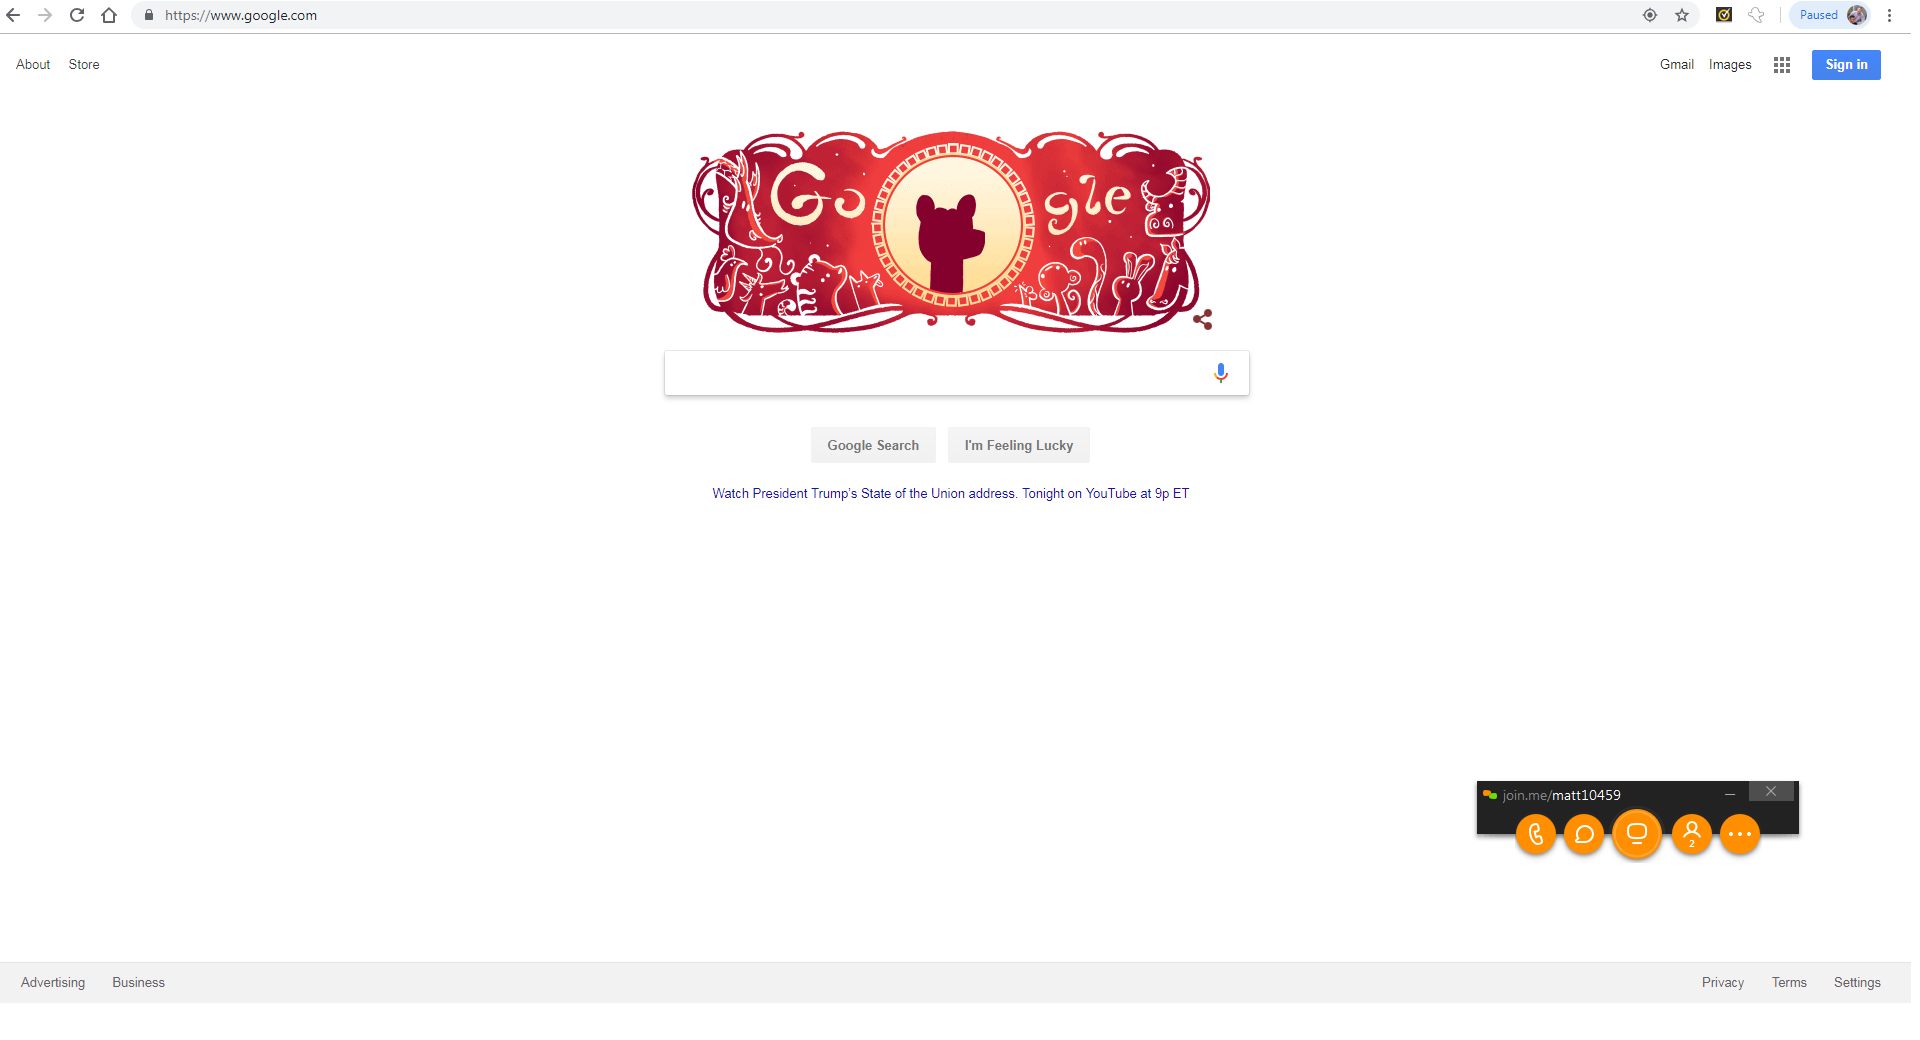Open the join.me more options ellipsis
Image resolution: width=1920 pixels, height=1040 pixels.
(x=1740, y=834)
